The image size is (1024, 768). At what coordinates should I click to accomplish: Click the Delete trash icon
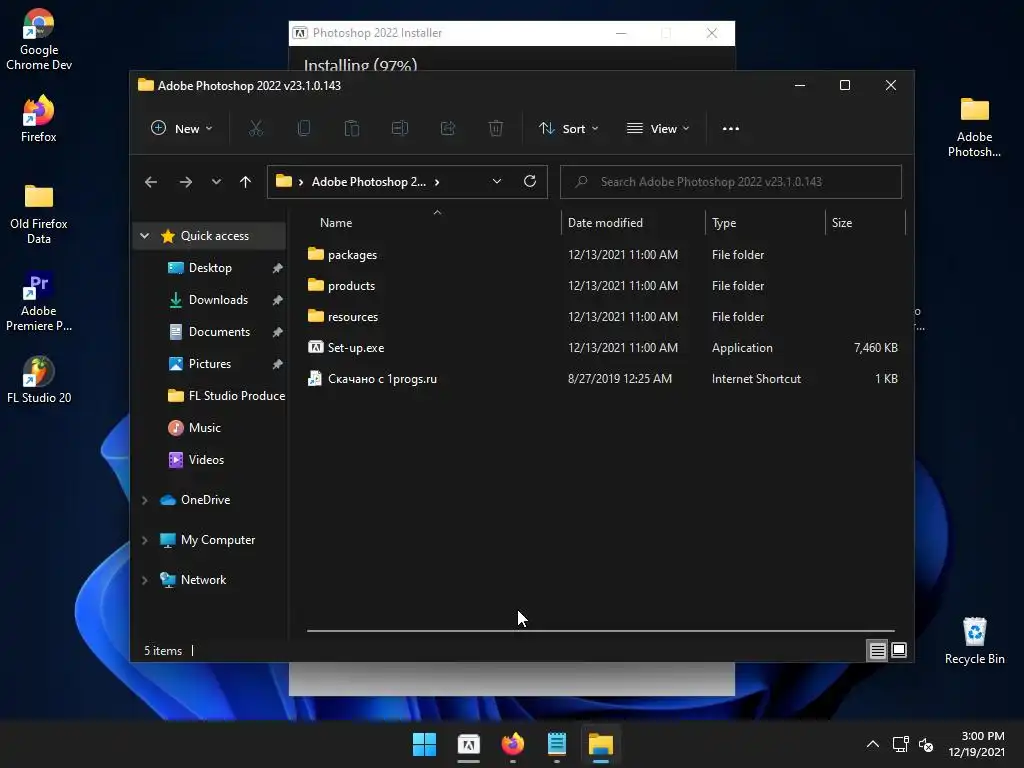click(x=496, y=129)
